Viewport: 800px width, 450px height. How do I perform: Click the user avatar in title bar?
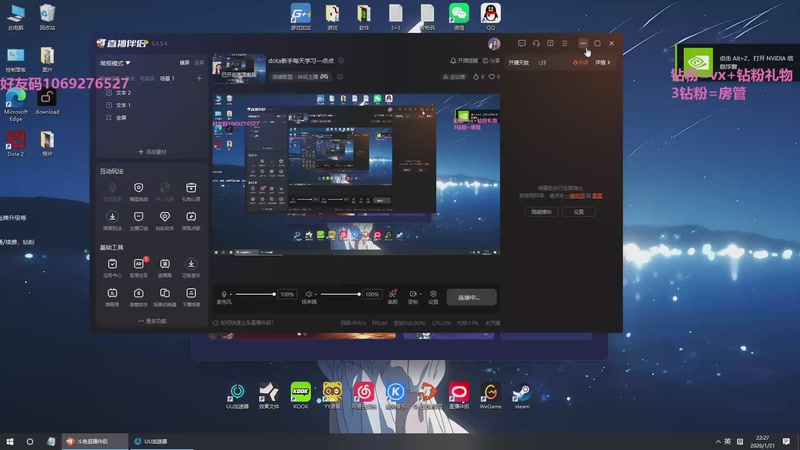(493, 44)
